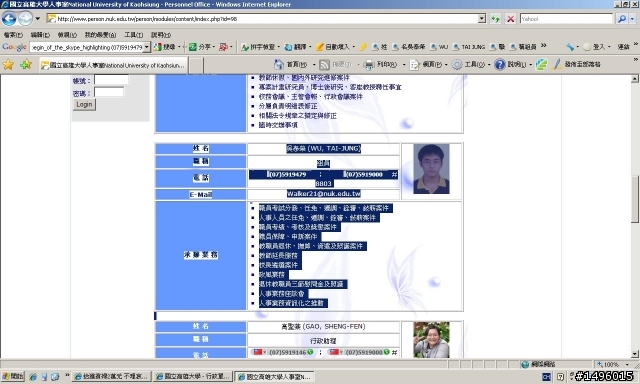The width and height of the screenshot is (640, 384).
Task: Click the Windows 開始 Start button
Action: pyautogui.click(x=13, y=377)
